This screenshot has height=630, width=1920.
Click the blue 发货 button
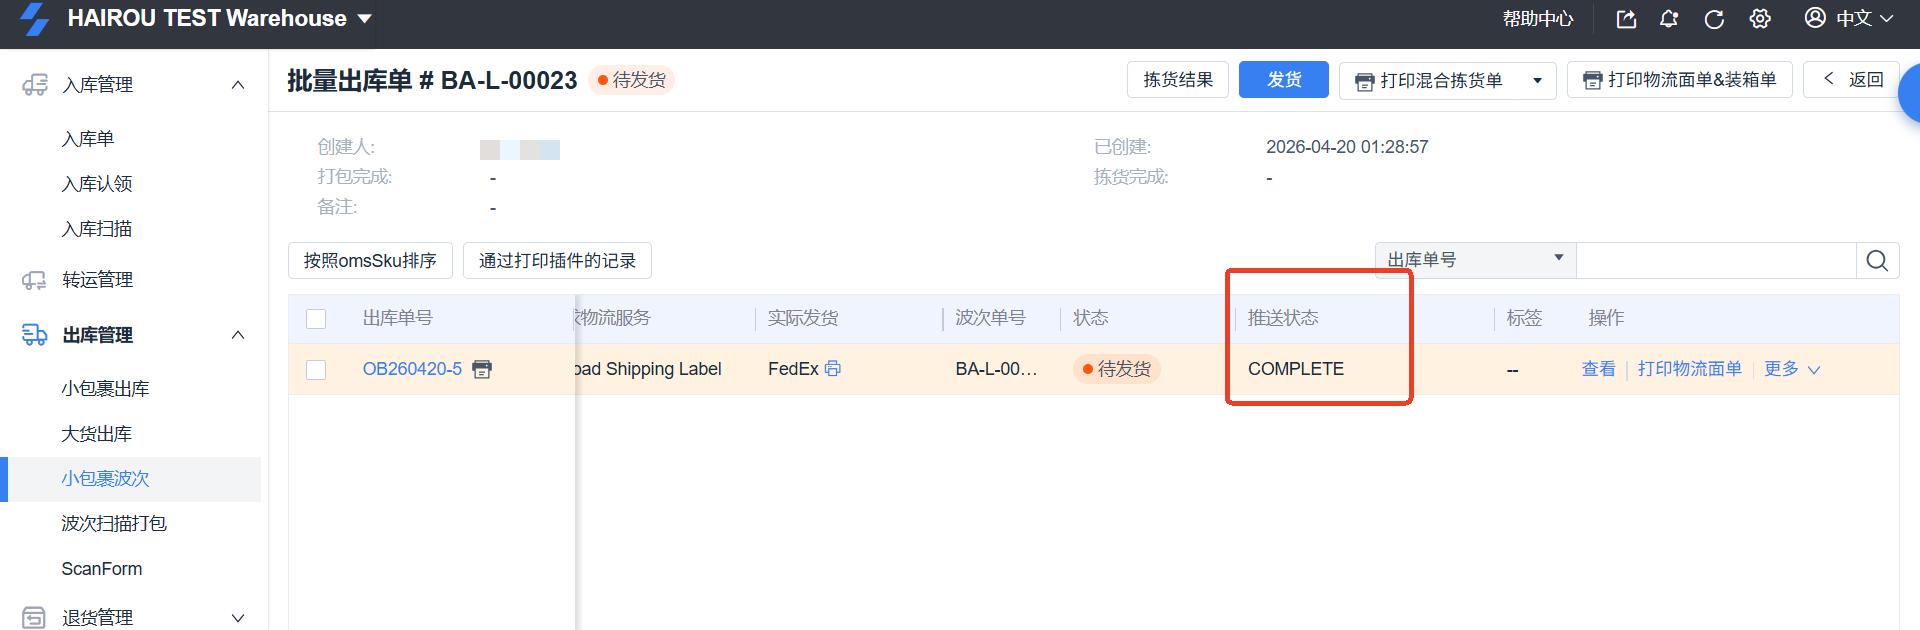pos(1283,80)
